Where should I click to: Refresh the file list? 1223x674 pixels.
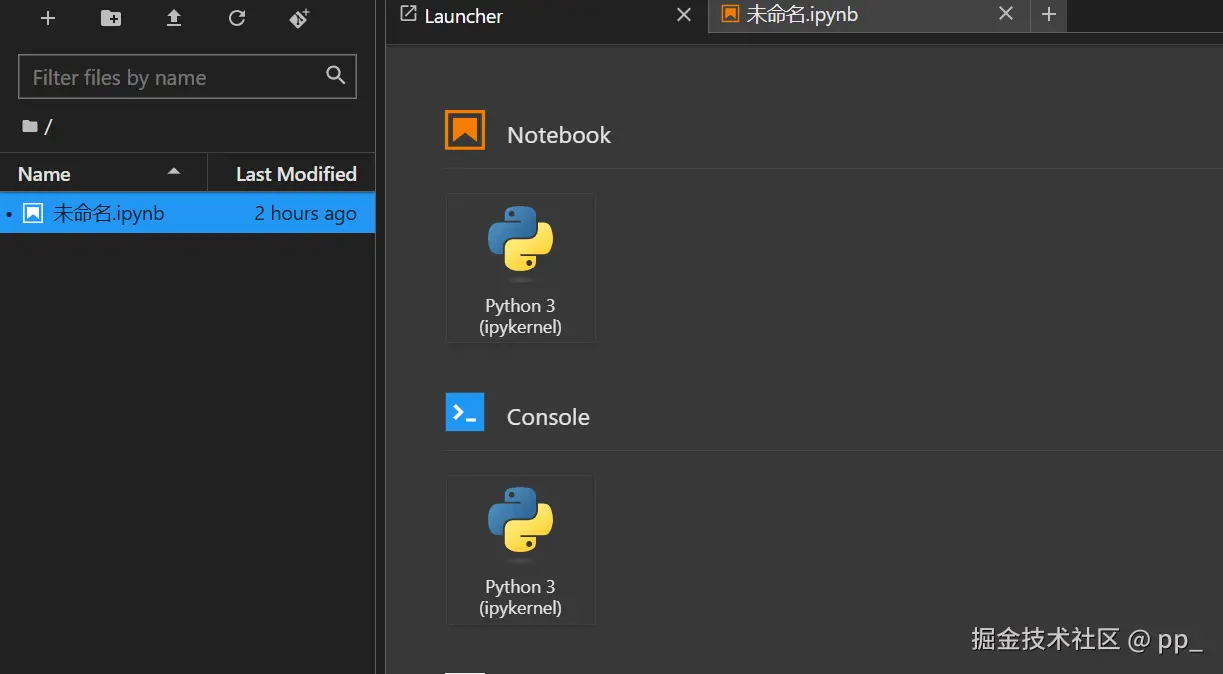click(237, 18)
